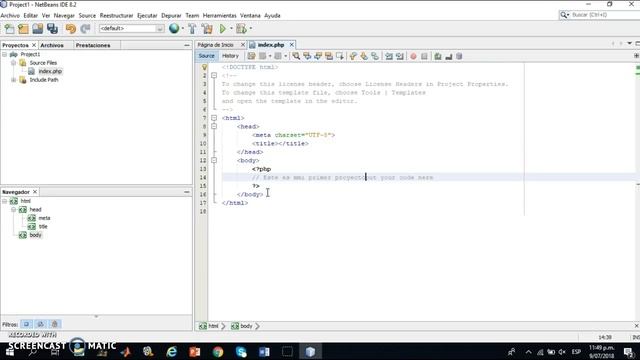Open the Debug Project dropdown arrow
Viewport: 640px width, 360px height.
point(250,28)
